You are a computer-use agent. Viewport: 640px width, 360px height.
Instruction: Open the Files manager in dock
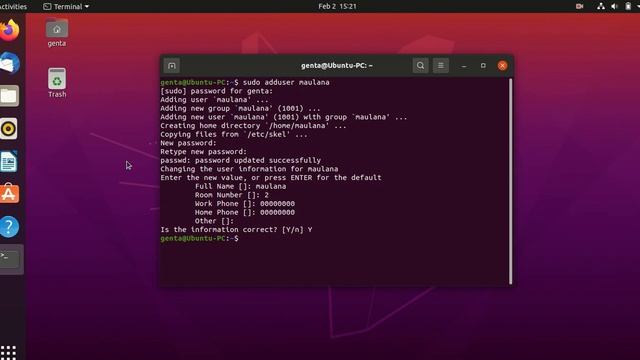click(x=9, y=96)
